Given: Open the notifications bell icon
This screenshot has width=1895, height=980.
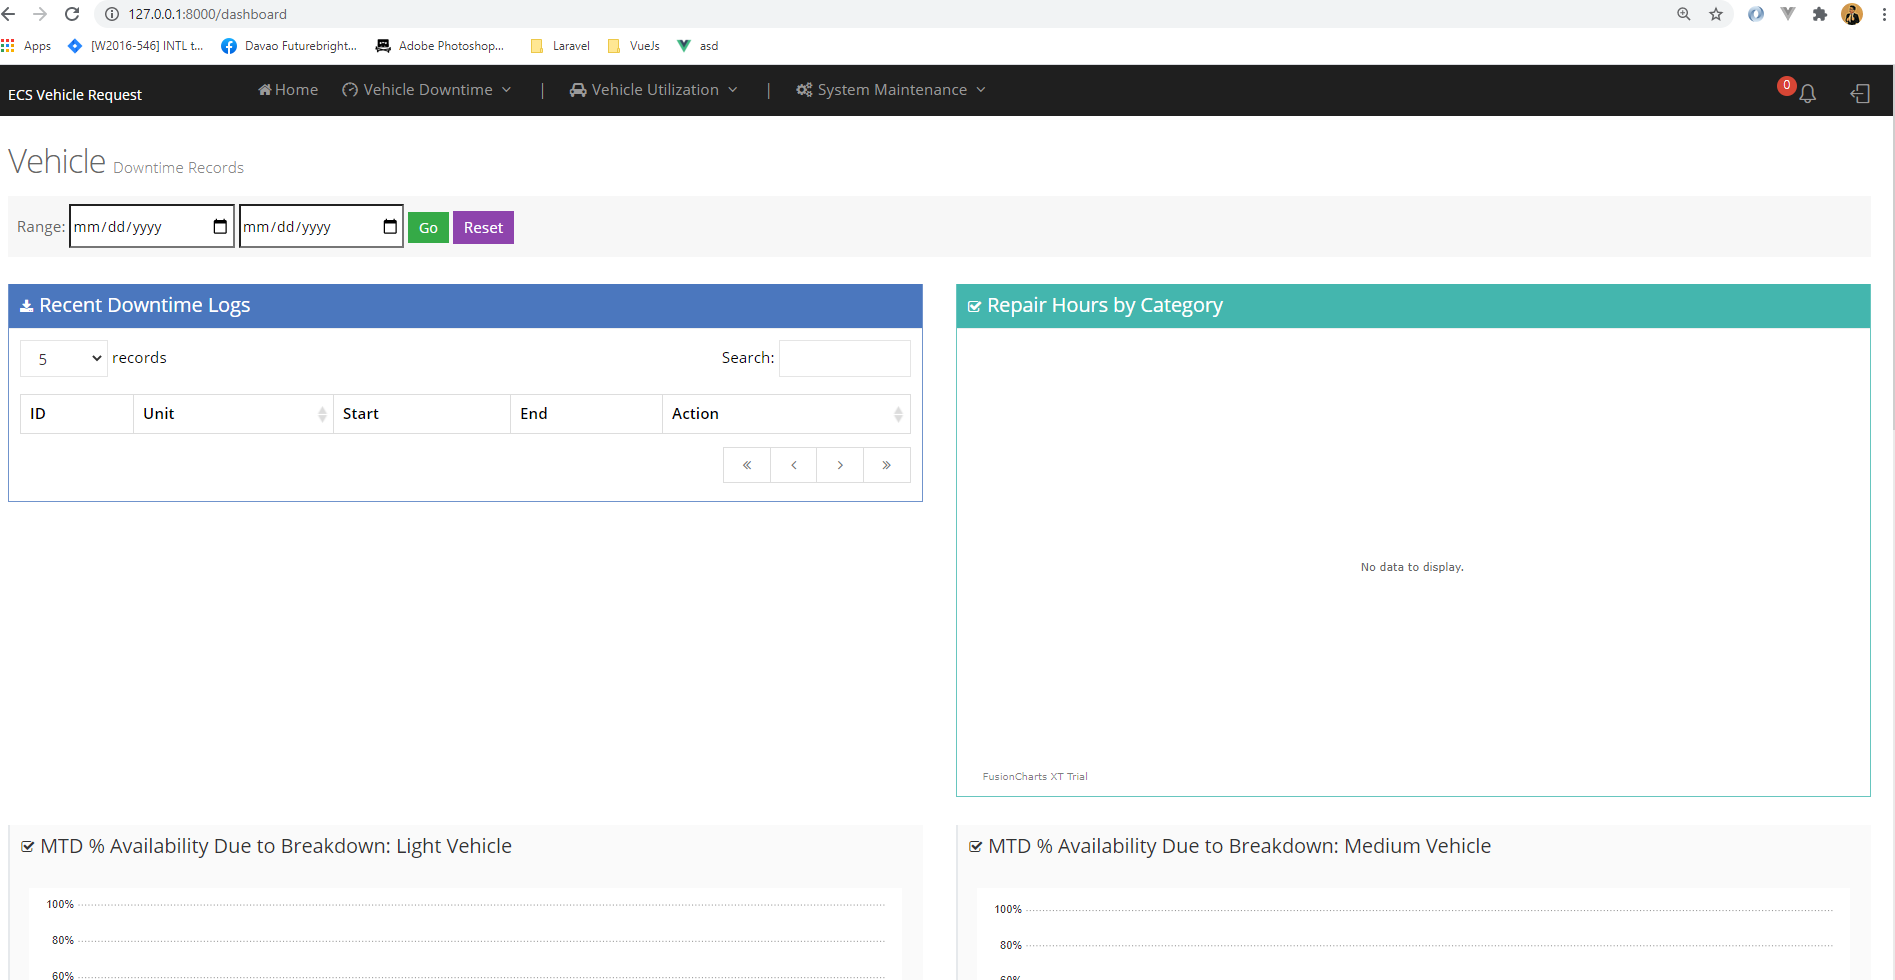Looking at the screenshot, I should pyautogui.click(x=1807, y=93).
